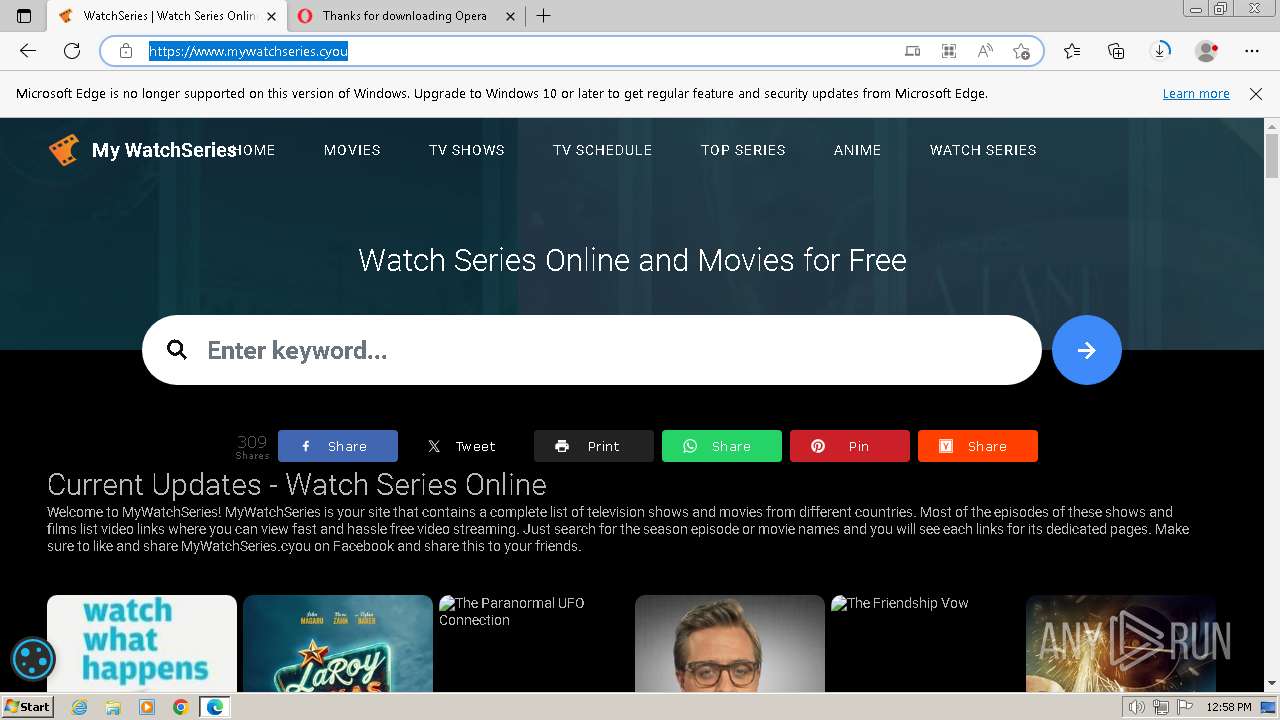1280x720 pixels.
Task: Go to HOME in navigation
Action: pyautogui.click(x=253, y=150)
